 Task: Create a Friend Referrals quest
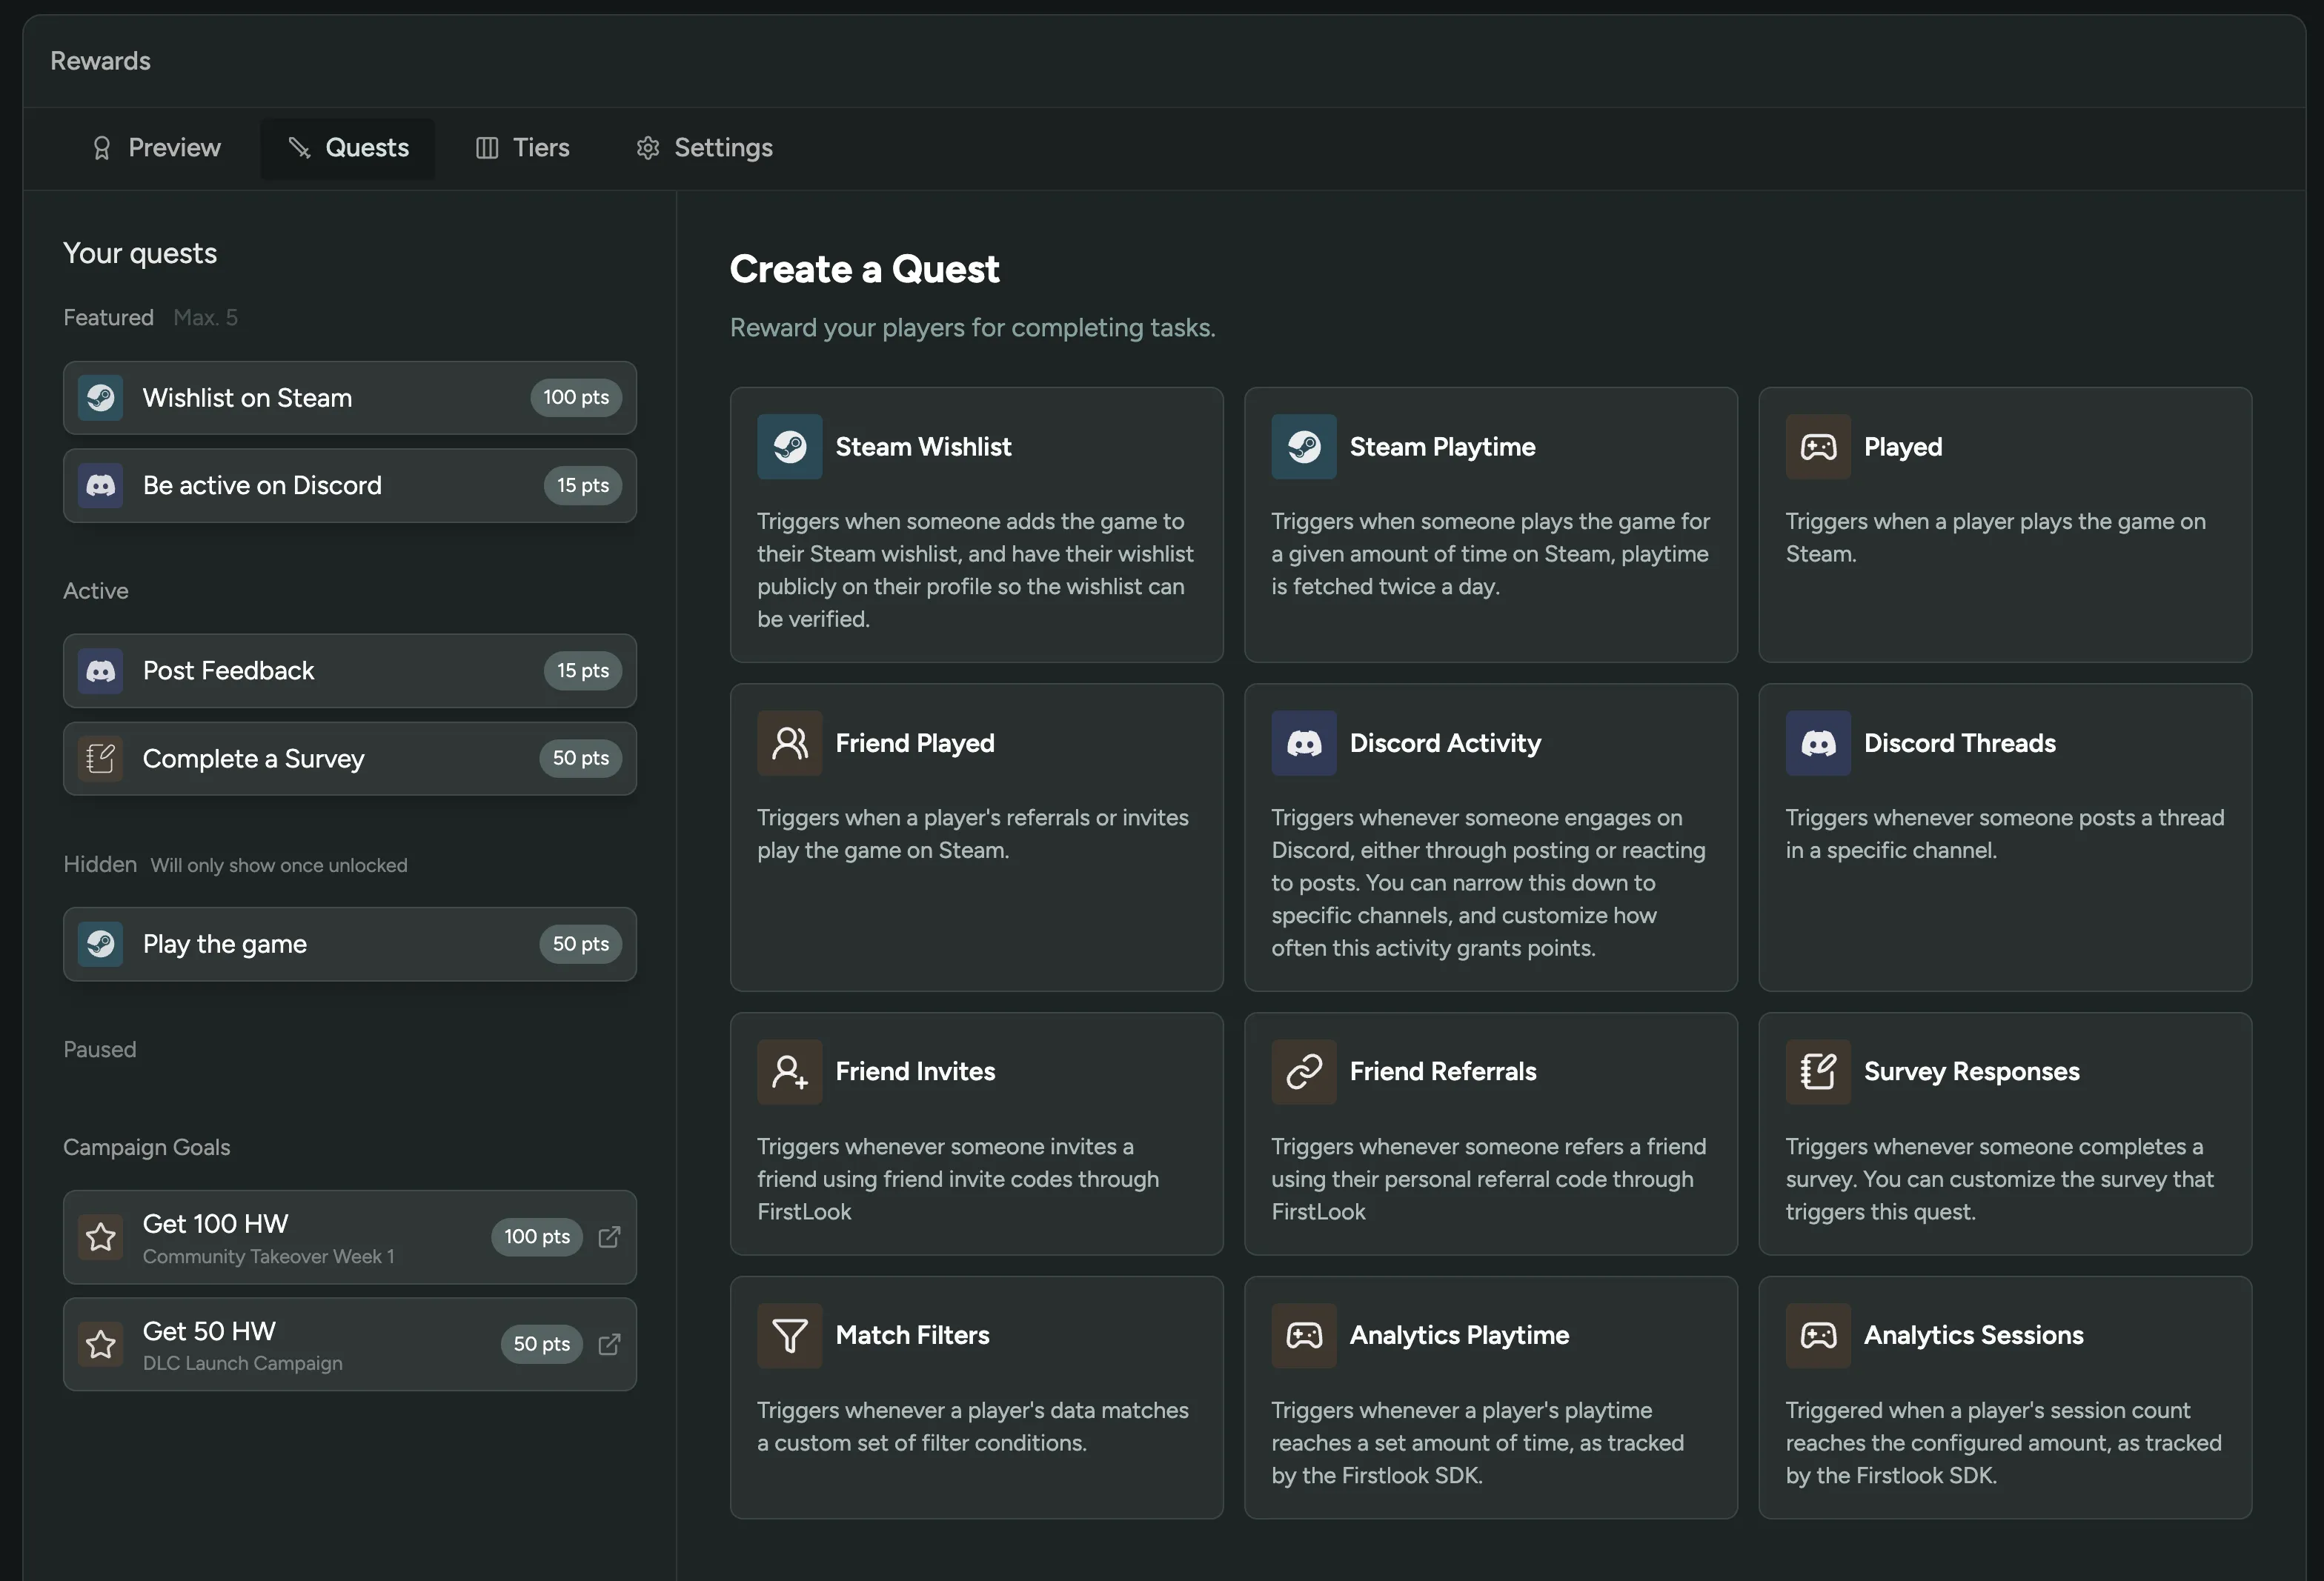1491,1134
